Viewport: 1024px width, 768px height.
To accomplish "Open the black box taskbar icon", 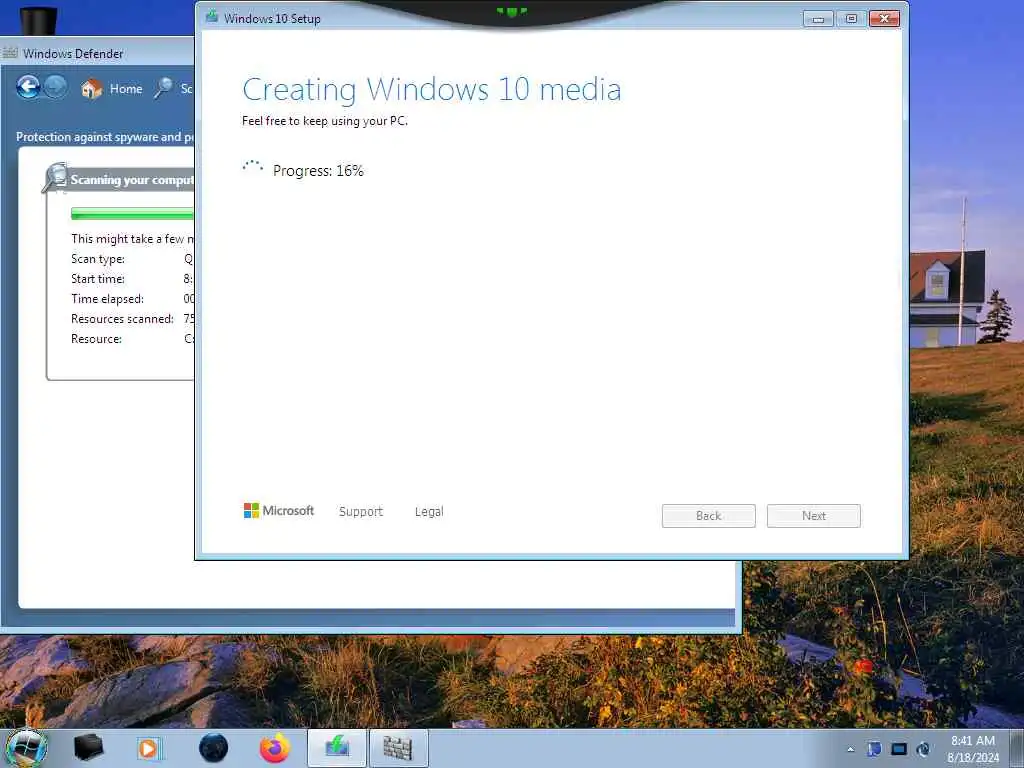I will click(x=88, y=748).
